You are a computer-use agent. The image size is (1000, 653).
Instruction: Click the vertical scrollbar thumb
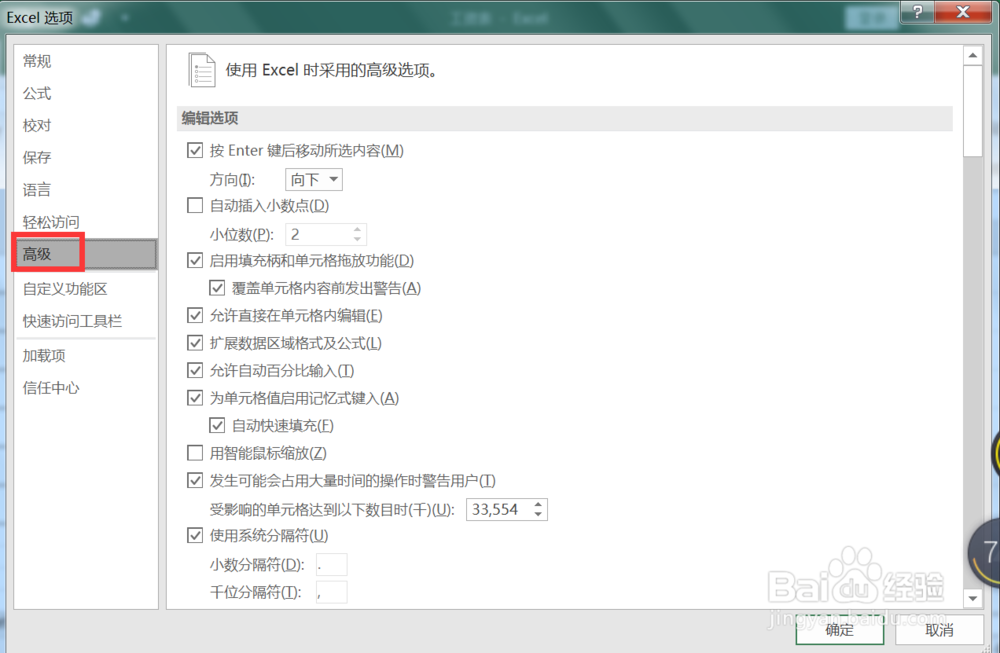973,111
